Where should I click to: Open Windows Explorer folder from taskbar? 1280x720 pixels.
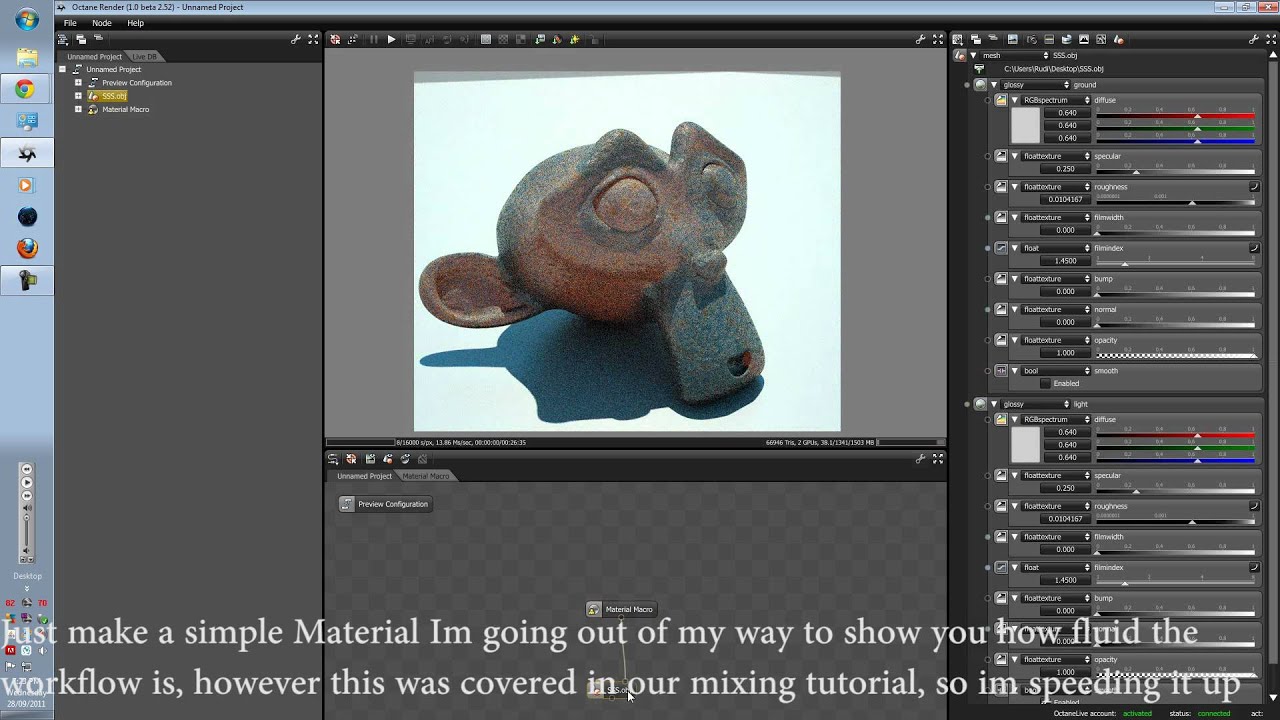27,57
